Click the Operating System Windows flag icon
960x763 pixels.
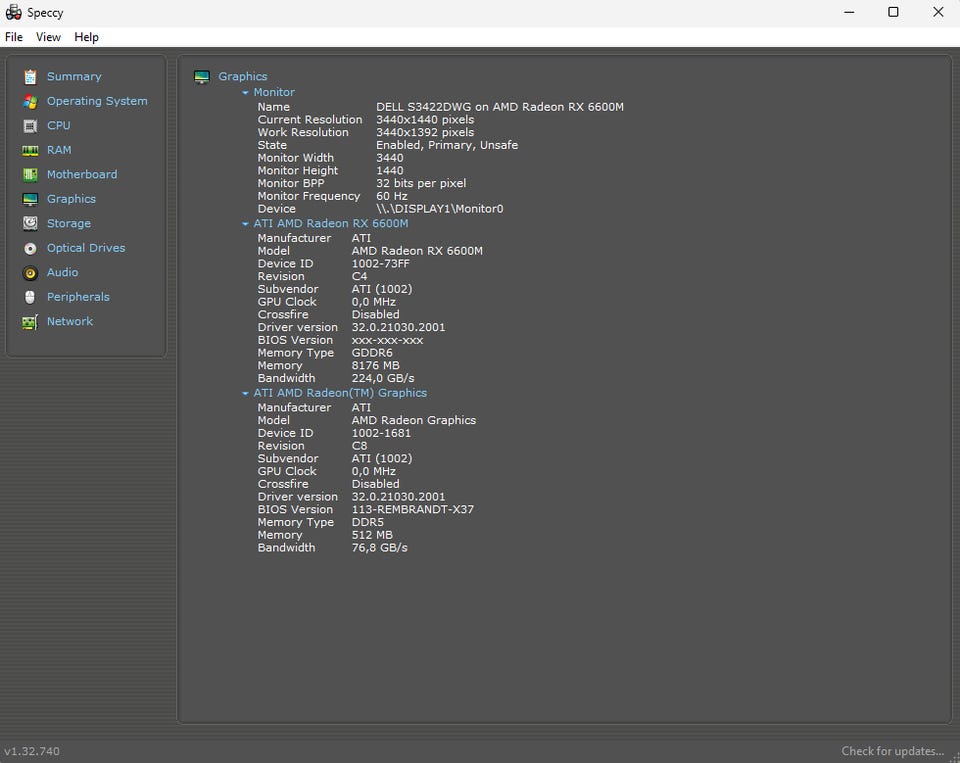[x=30, y=101]
